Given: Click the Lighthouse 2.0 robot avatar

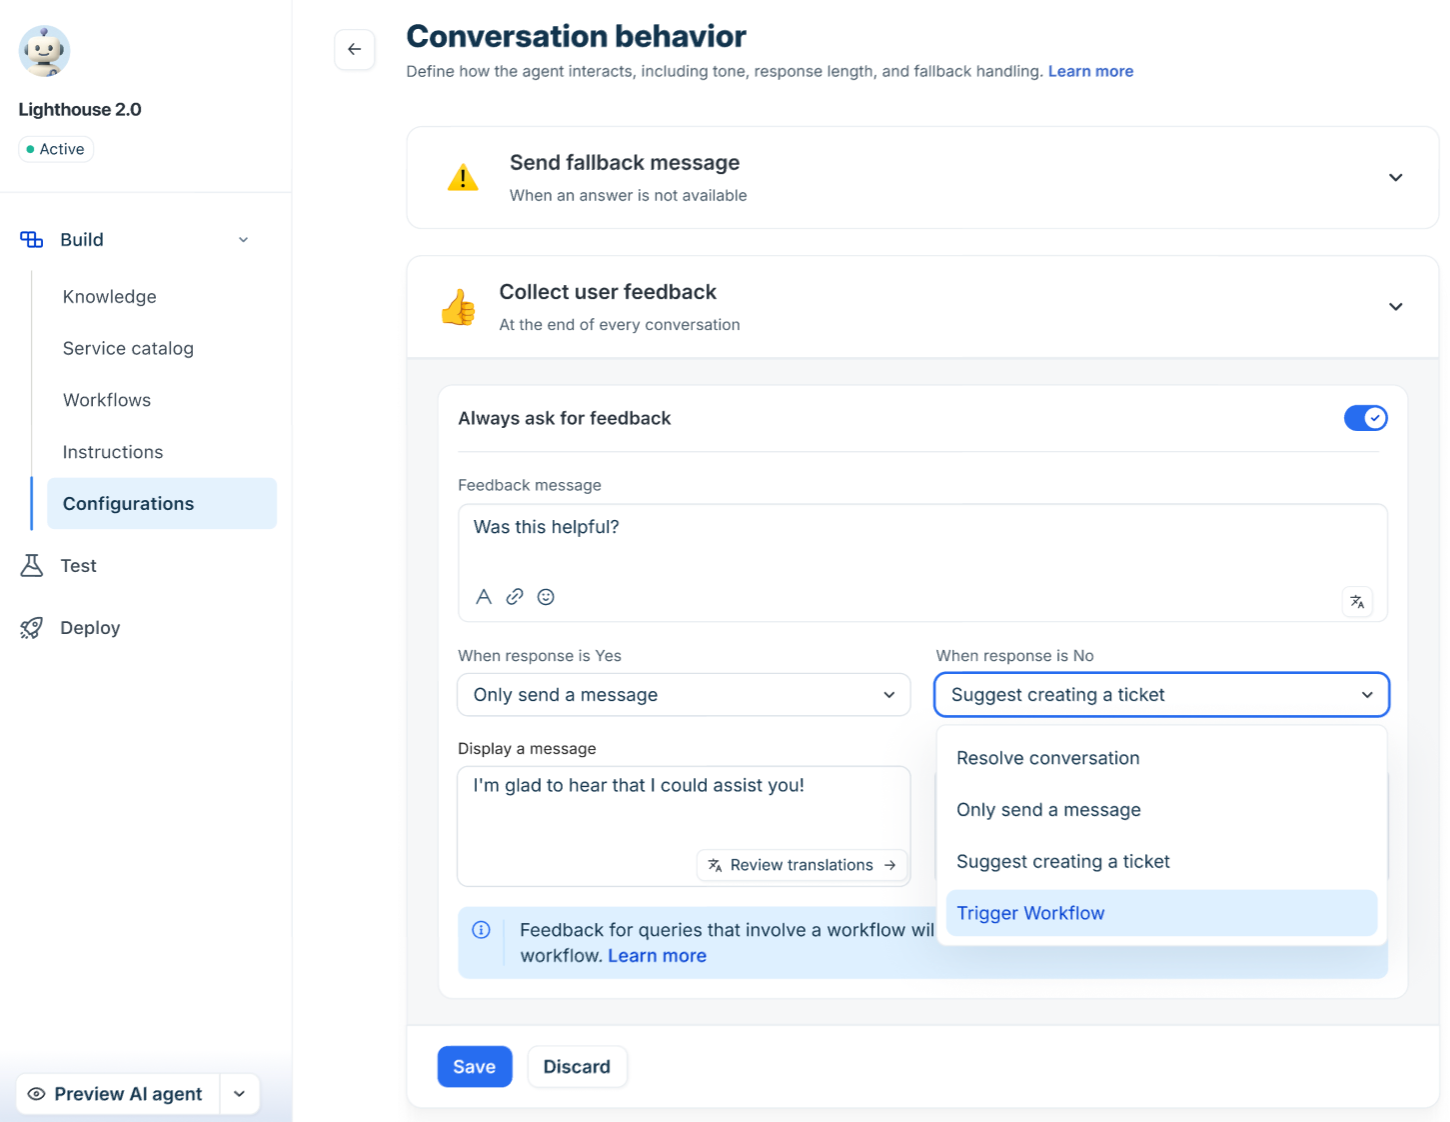Looking at the screenshot, I should tap(44, 51).
